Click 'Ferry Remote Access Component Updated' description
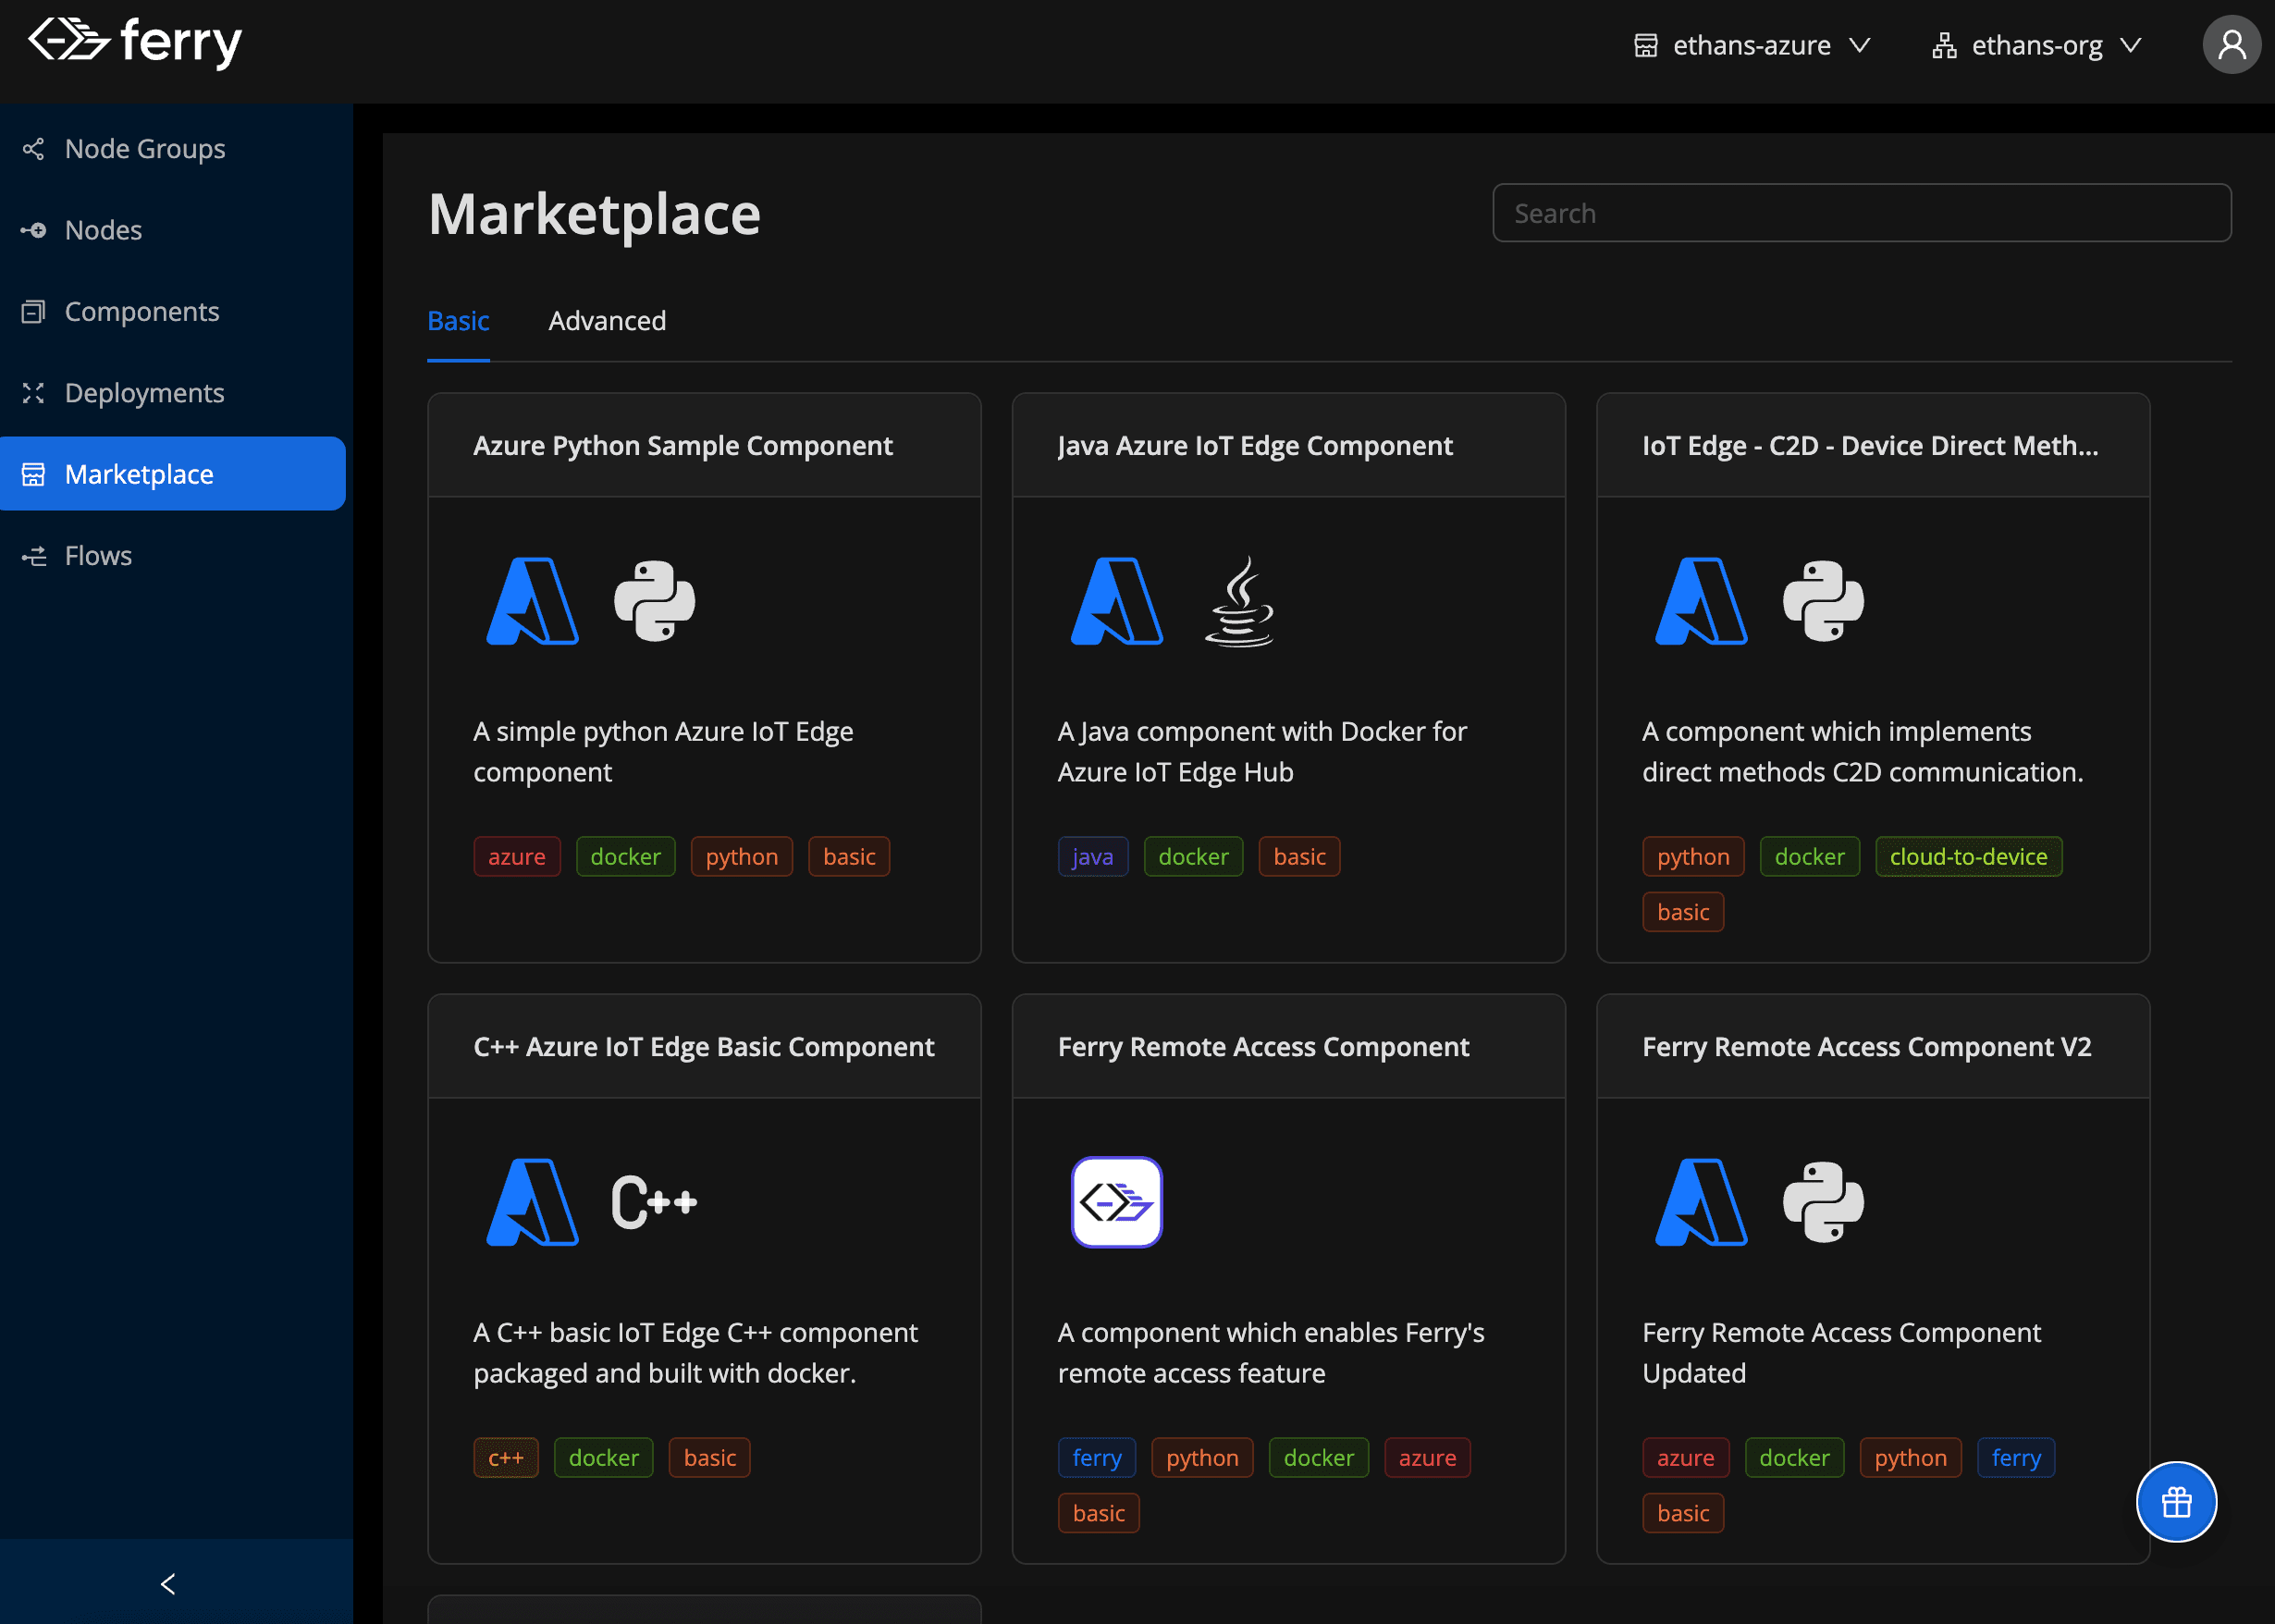The height and width of the screenshot is (1624, 2275). pyautogui.click(x=1841, y=1353)
